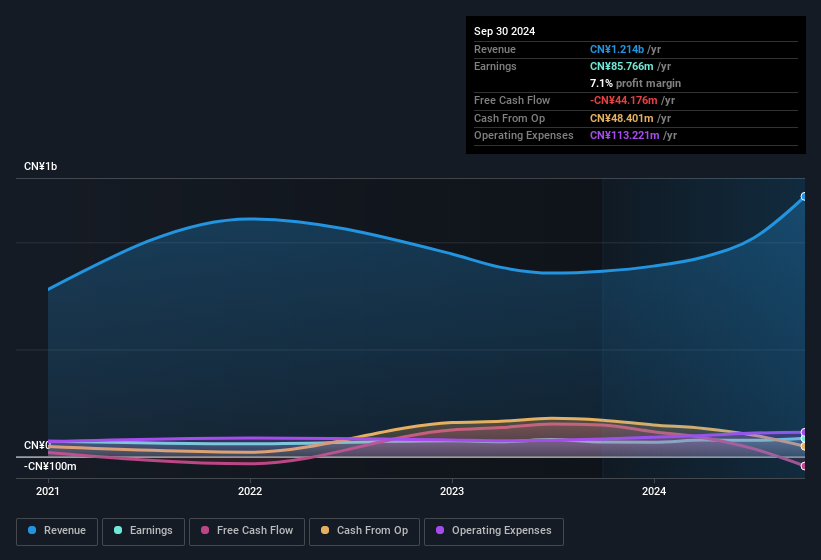Image resolution: width=821 pixels, height=560 pixels.
Task: Click the Earnings label in tooltip
Action: 495,66
